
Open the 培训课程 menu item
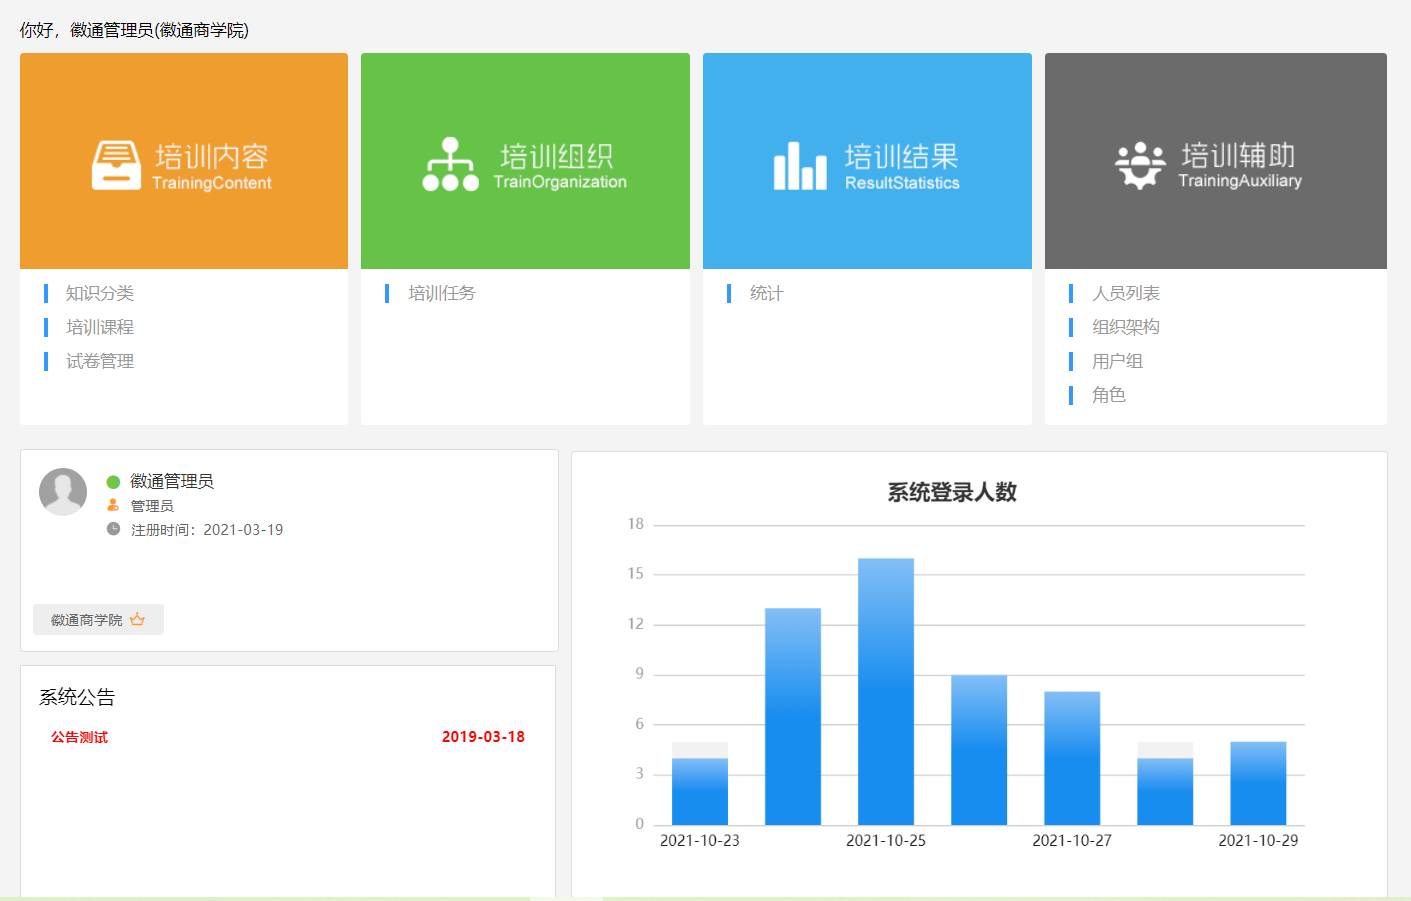pyautogui.click(x=100, y=327)
